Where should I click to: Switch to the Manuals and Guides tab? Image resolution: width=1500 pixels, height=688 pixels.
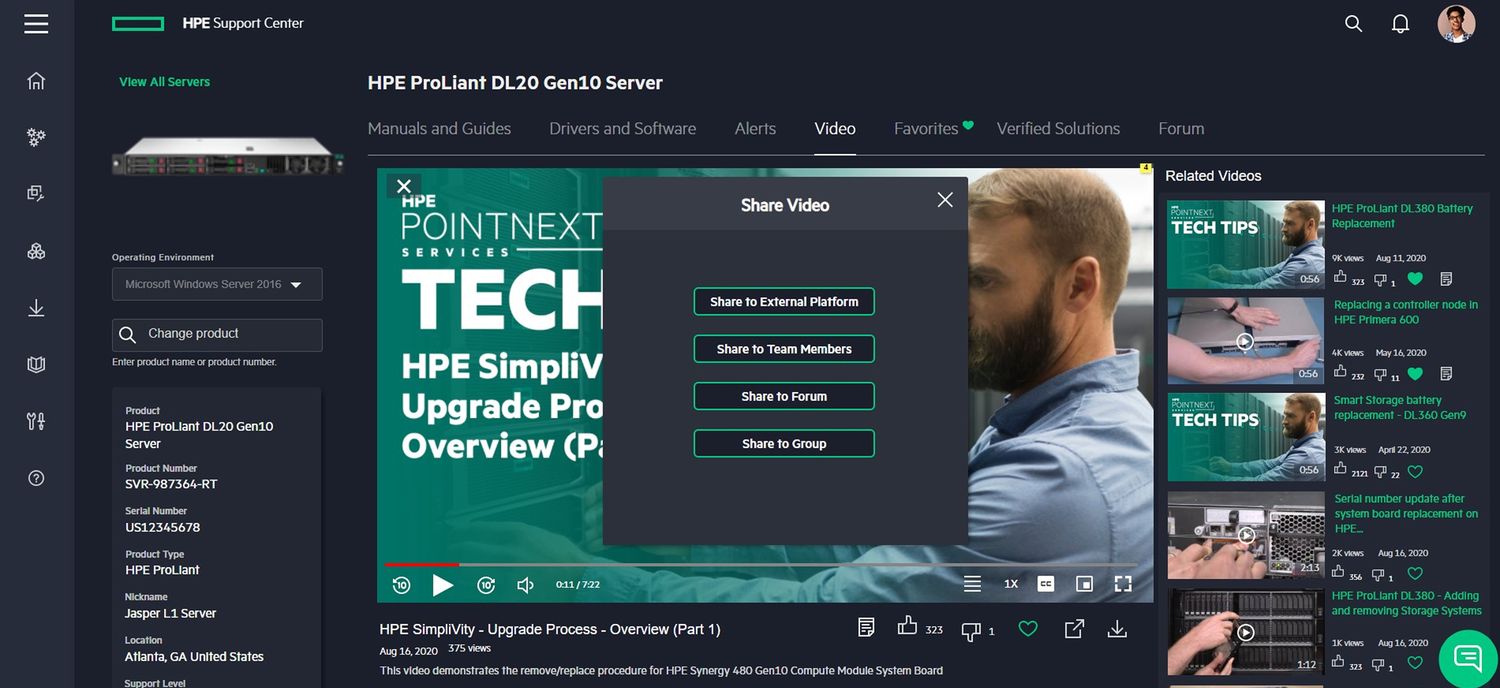439,129
